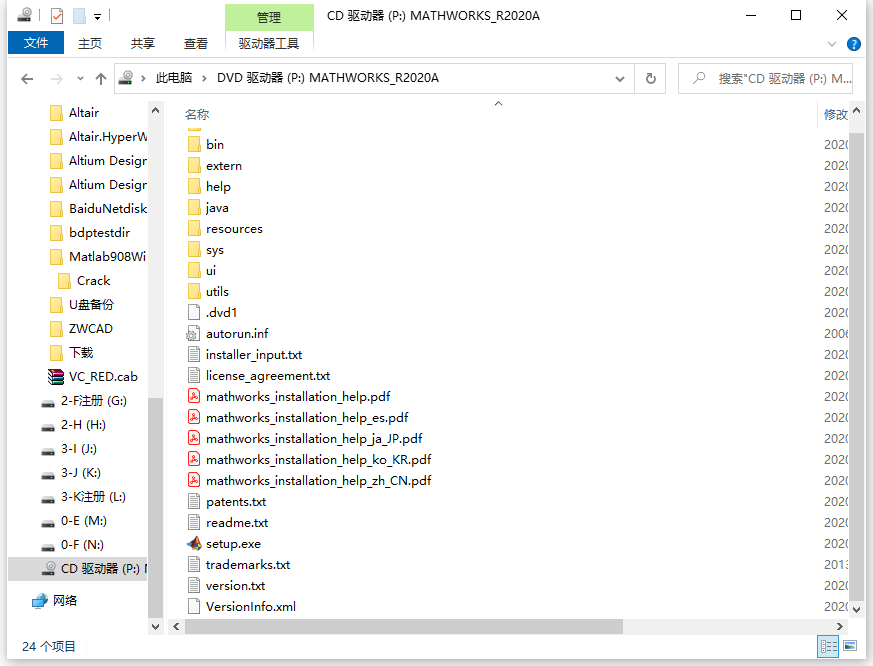Select the mathworks_installation_help.pdf icon
873x666 pixels.
(x=194, y=396)
